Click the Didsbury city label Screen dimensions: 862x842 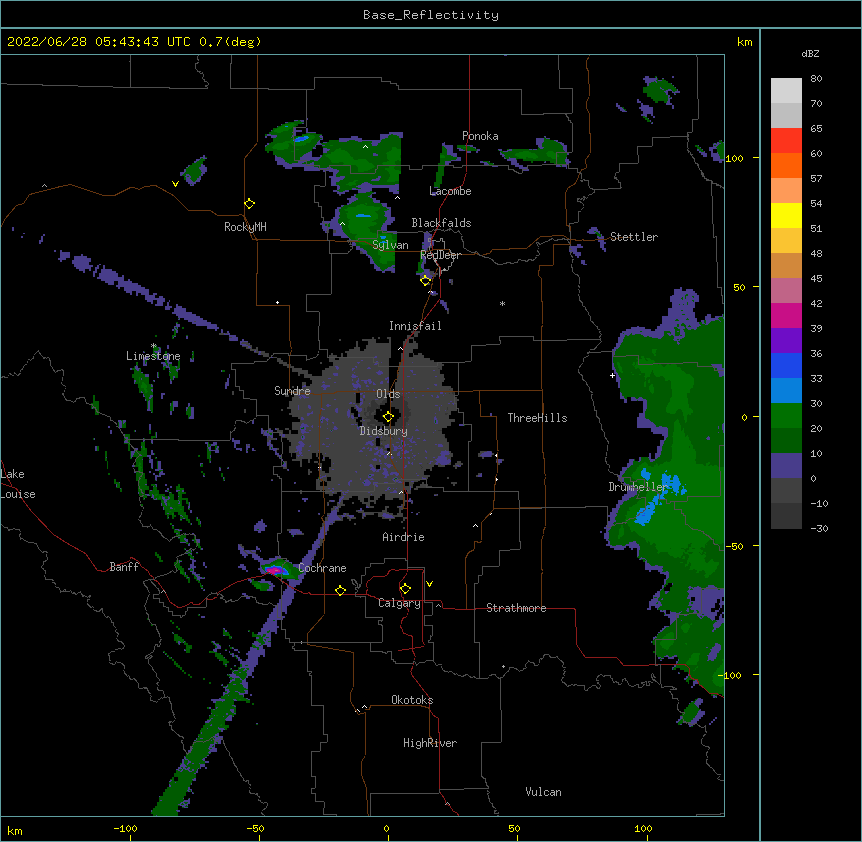pos(384,431)
